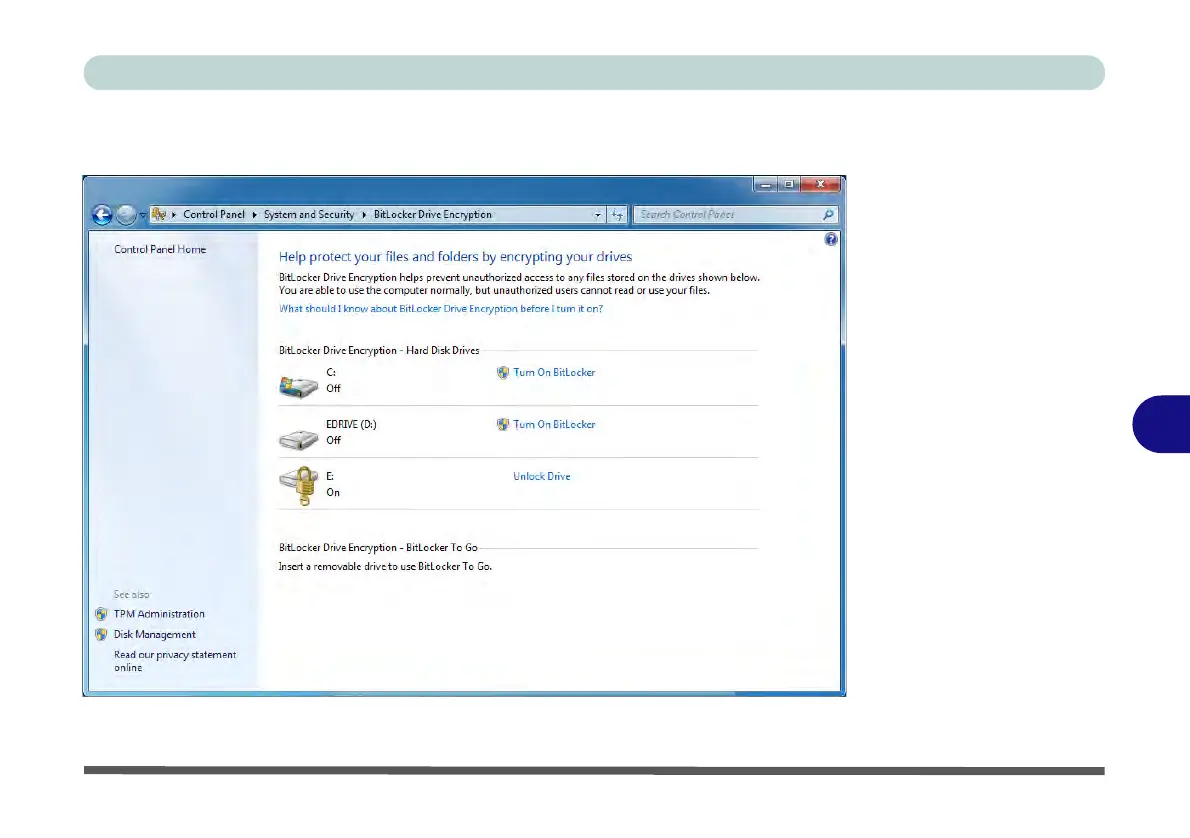Open Help with the question mark icon

(831, 239)
